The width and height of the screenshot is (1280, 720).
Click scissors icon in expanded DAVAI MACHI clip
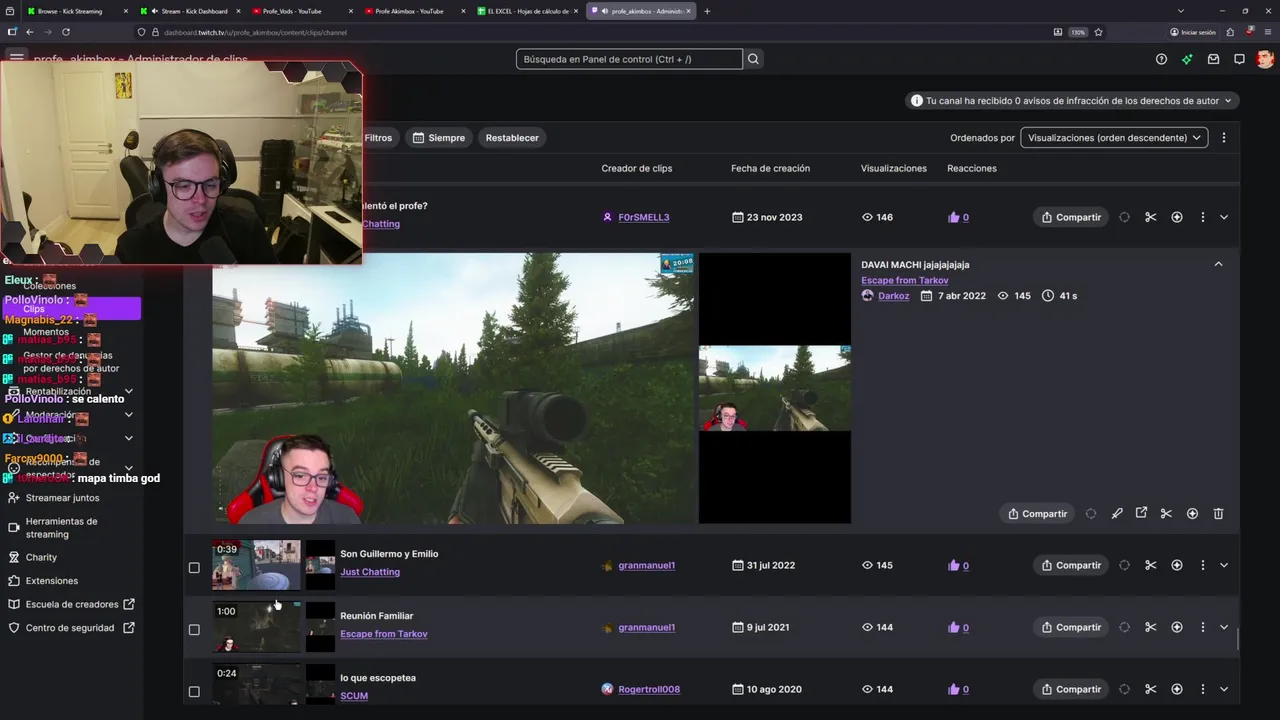pyautogui.click(x=1166, y=513)
